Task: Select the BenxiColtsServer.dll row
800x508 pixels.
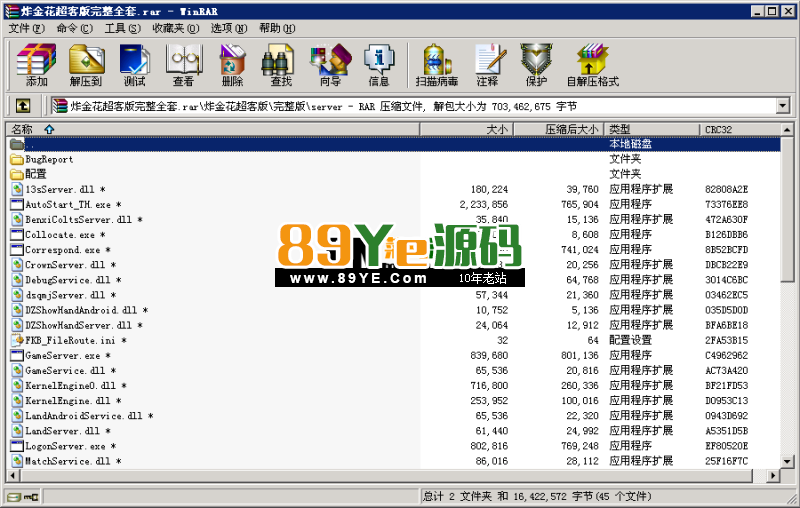Action: [x=393, y=220]
